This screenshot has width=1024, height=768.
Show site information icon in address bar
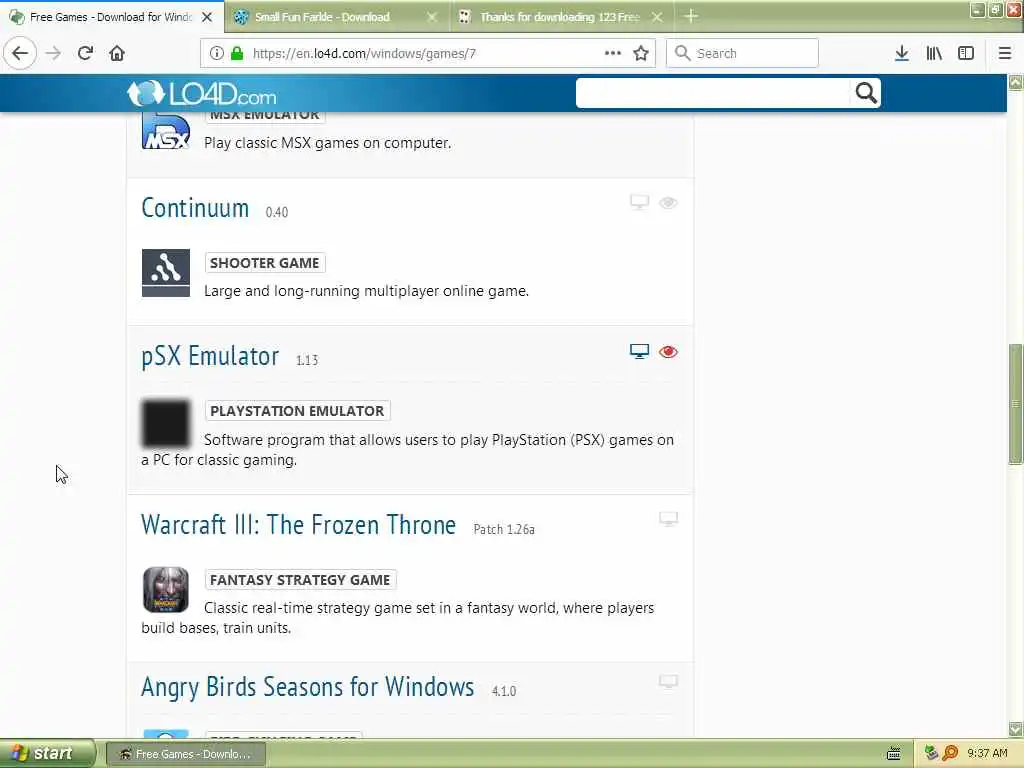pyautogui.click(x=217, y=54)
